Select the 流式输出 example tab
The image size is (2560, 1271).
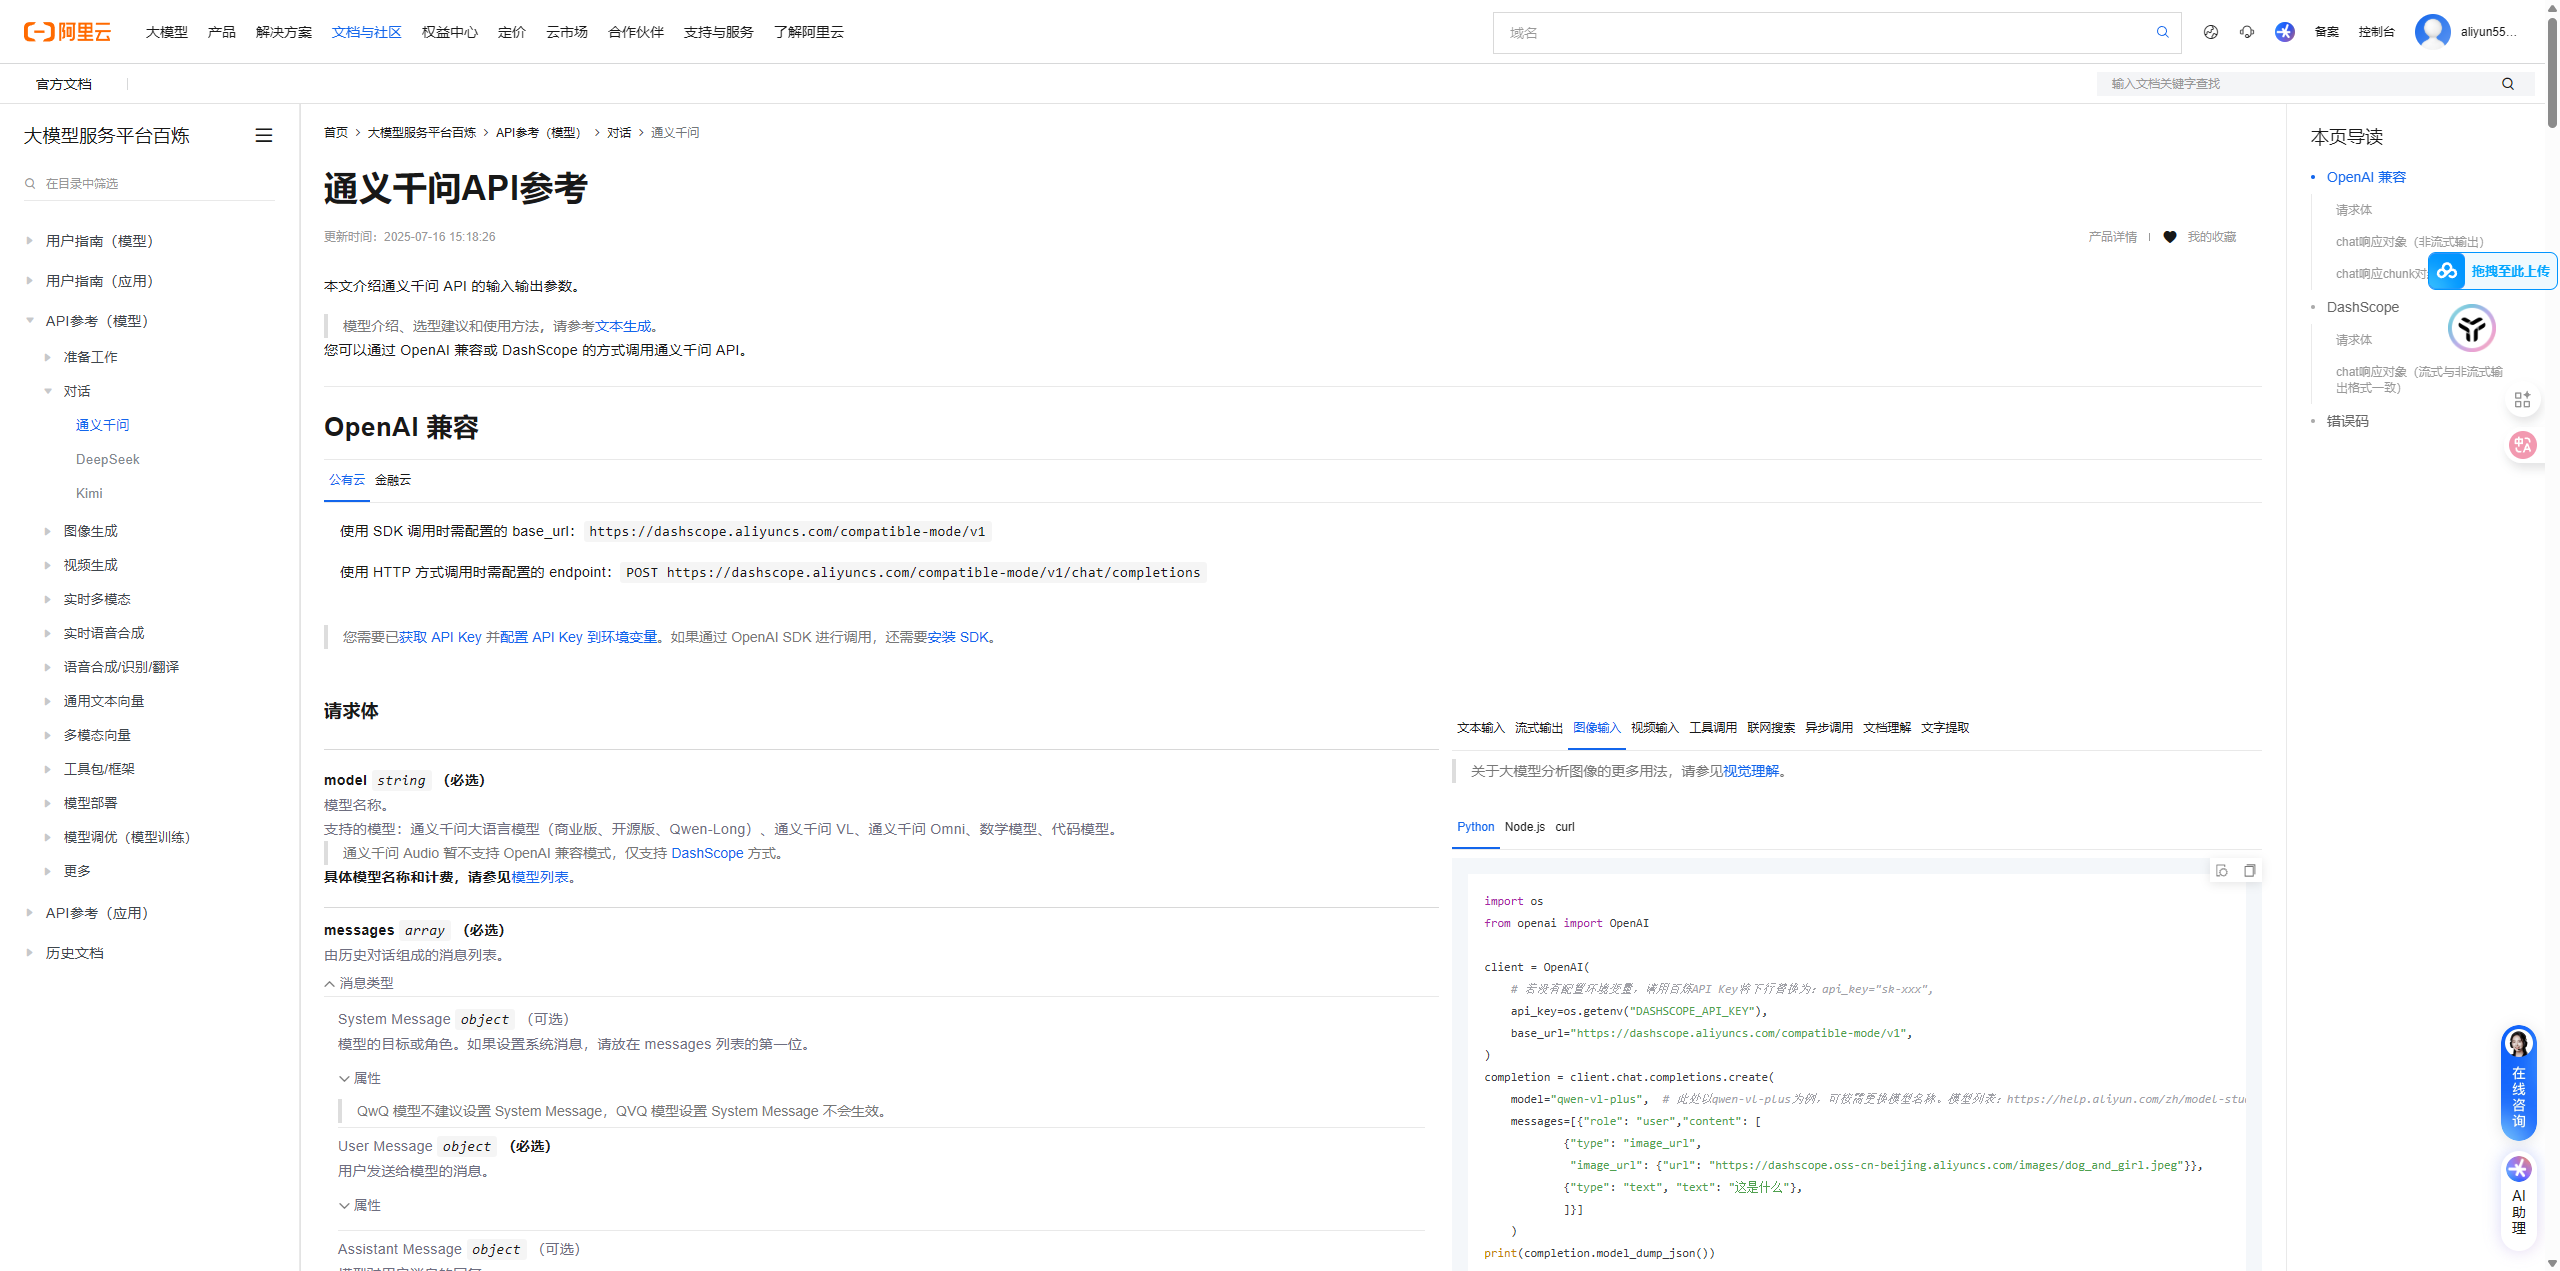[1539, 728]
